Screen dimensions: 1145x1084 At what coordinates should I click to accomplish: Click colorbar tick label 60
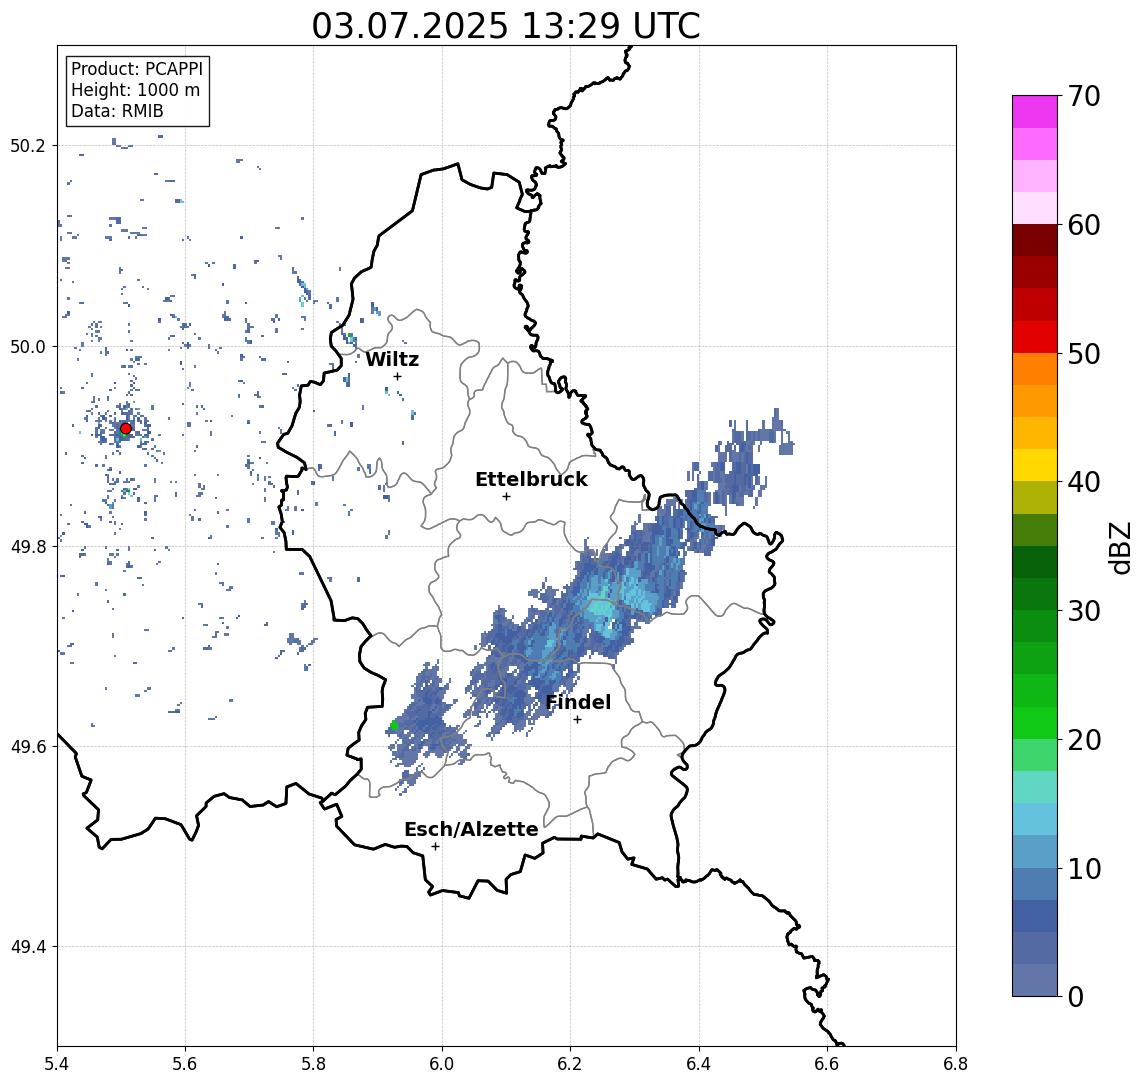1084,225
